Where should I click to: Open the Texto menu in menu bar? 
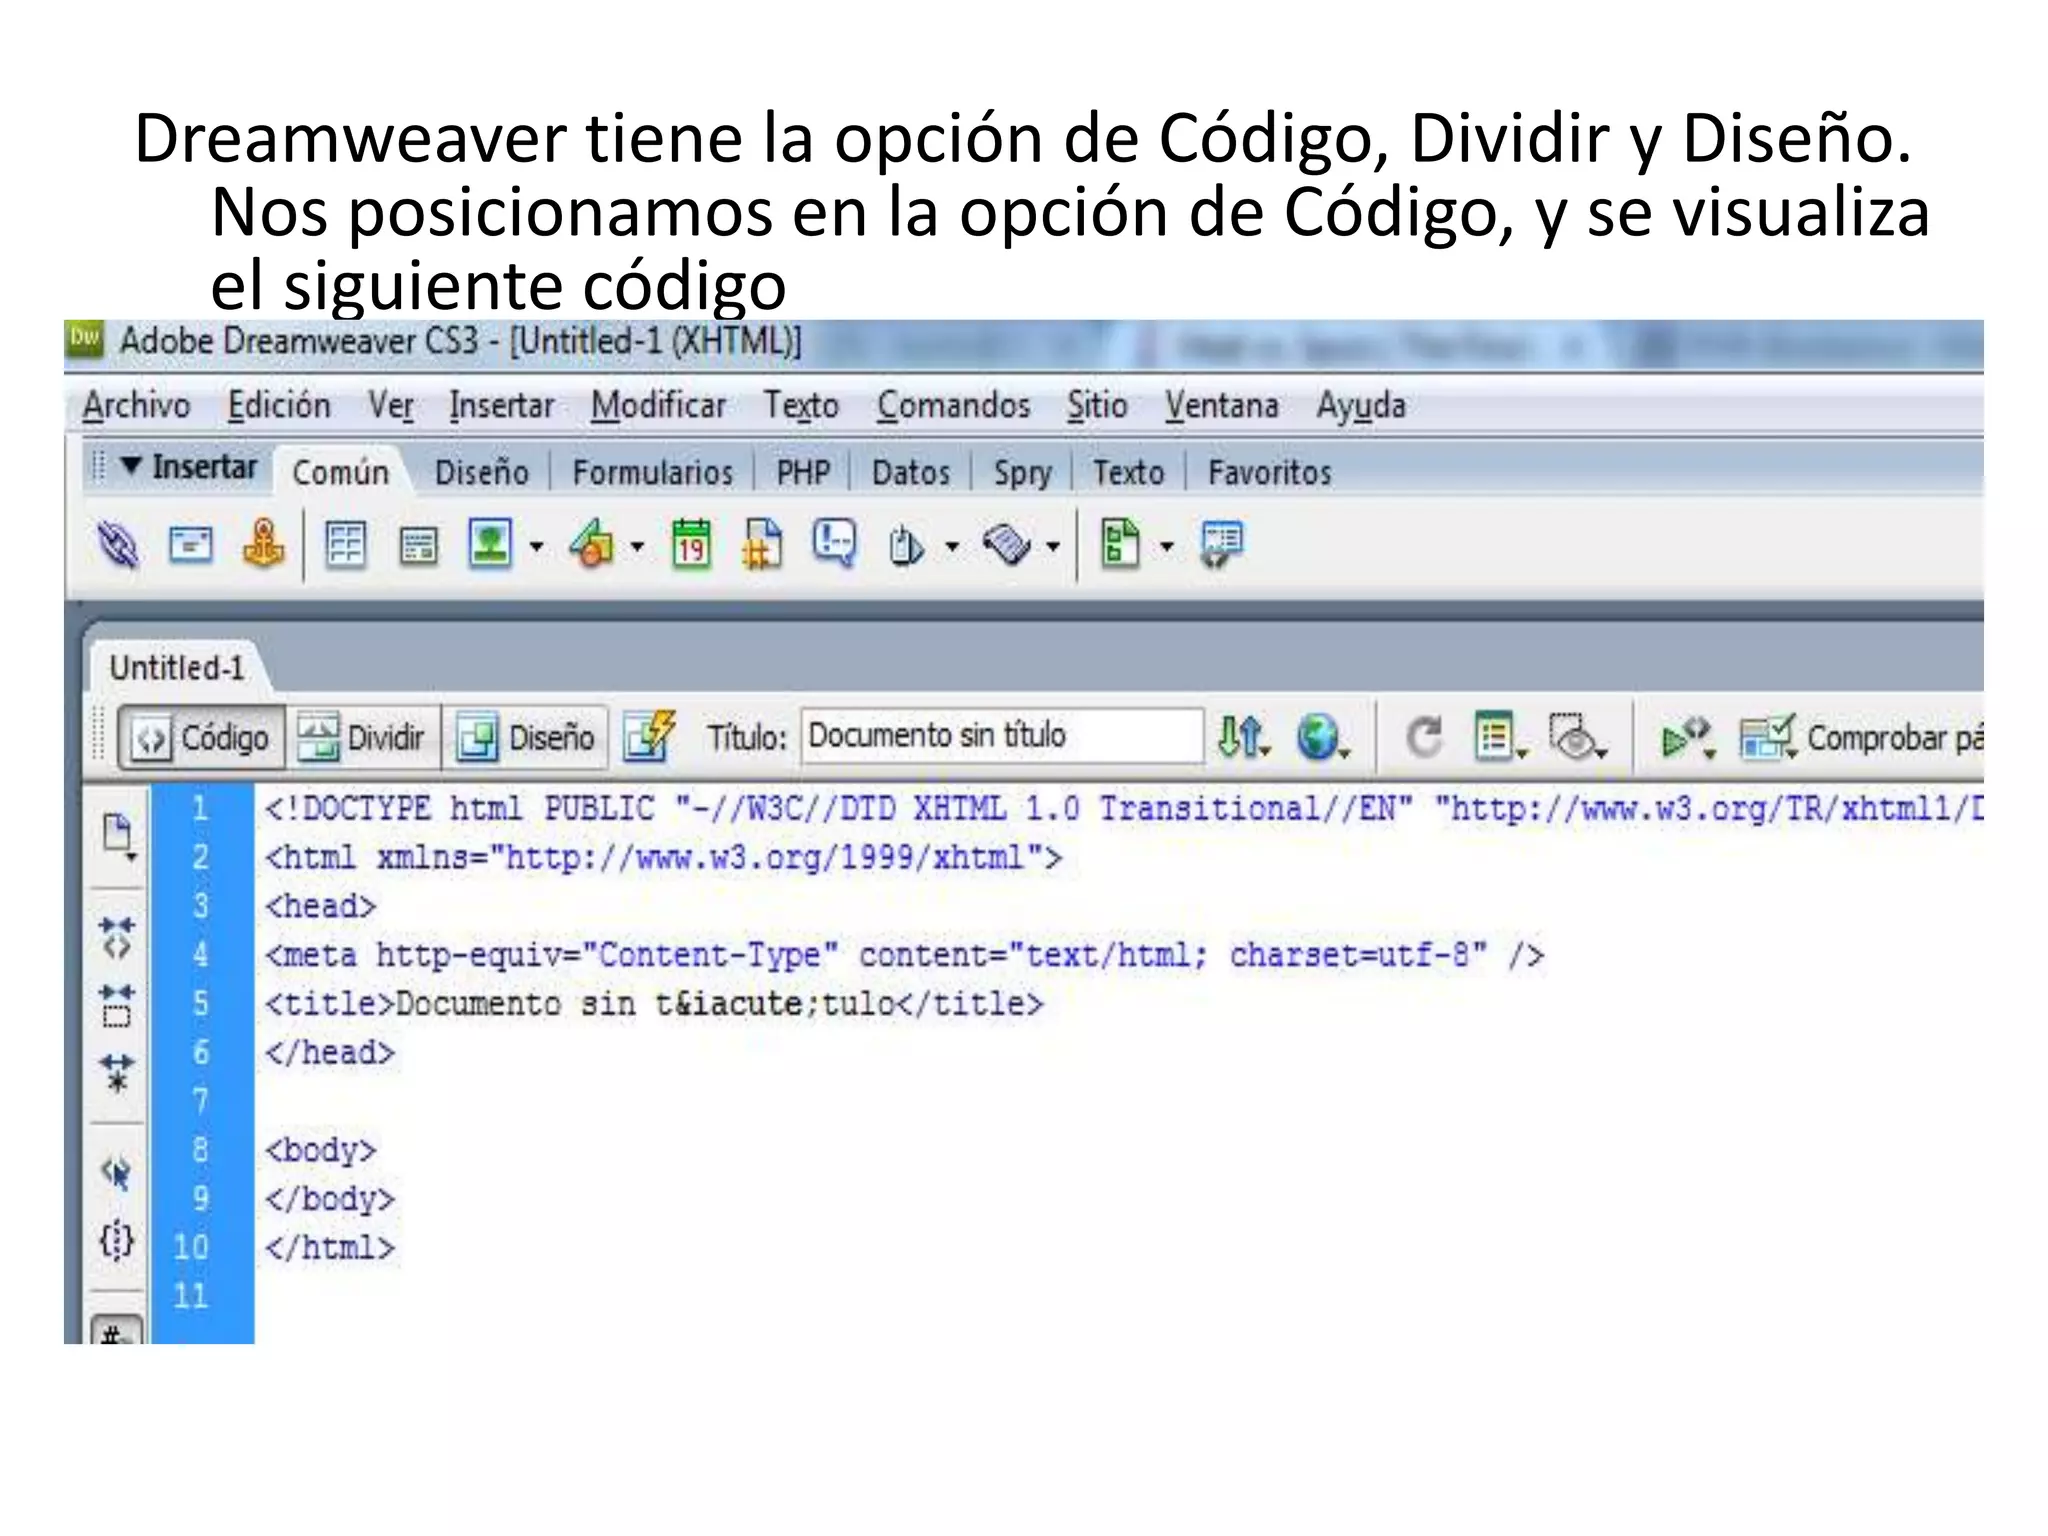point(801,405)
